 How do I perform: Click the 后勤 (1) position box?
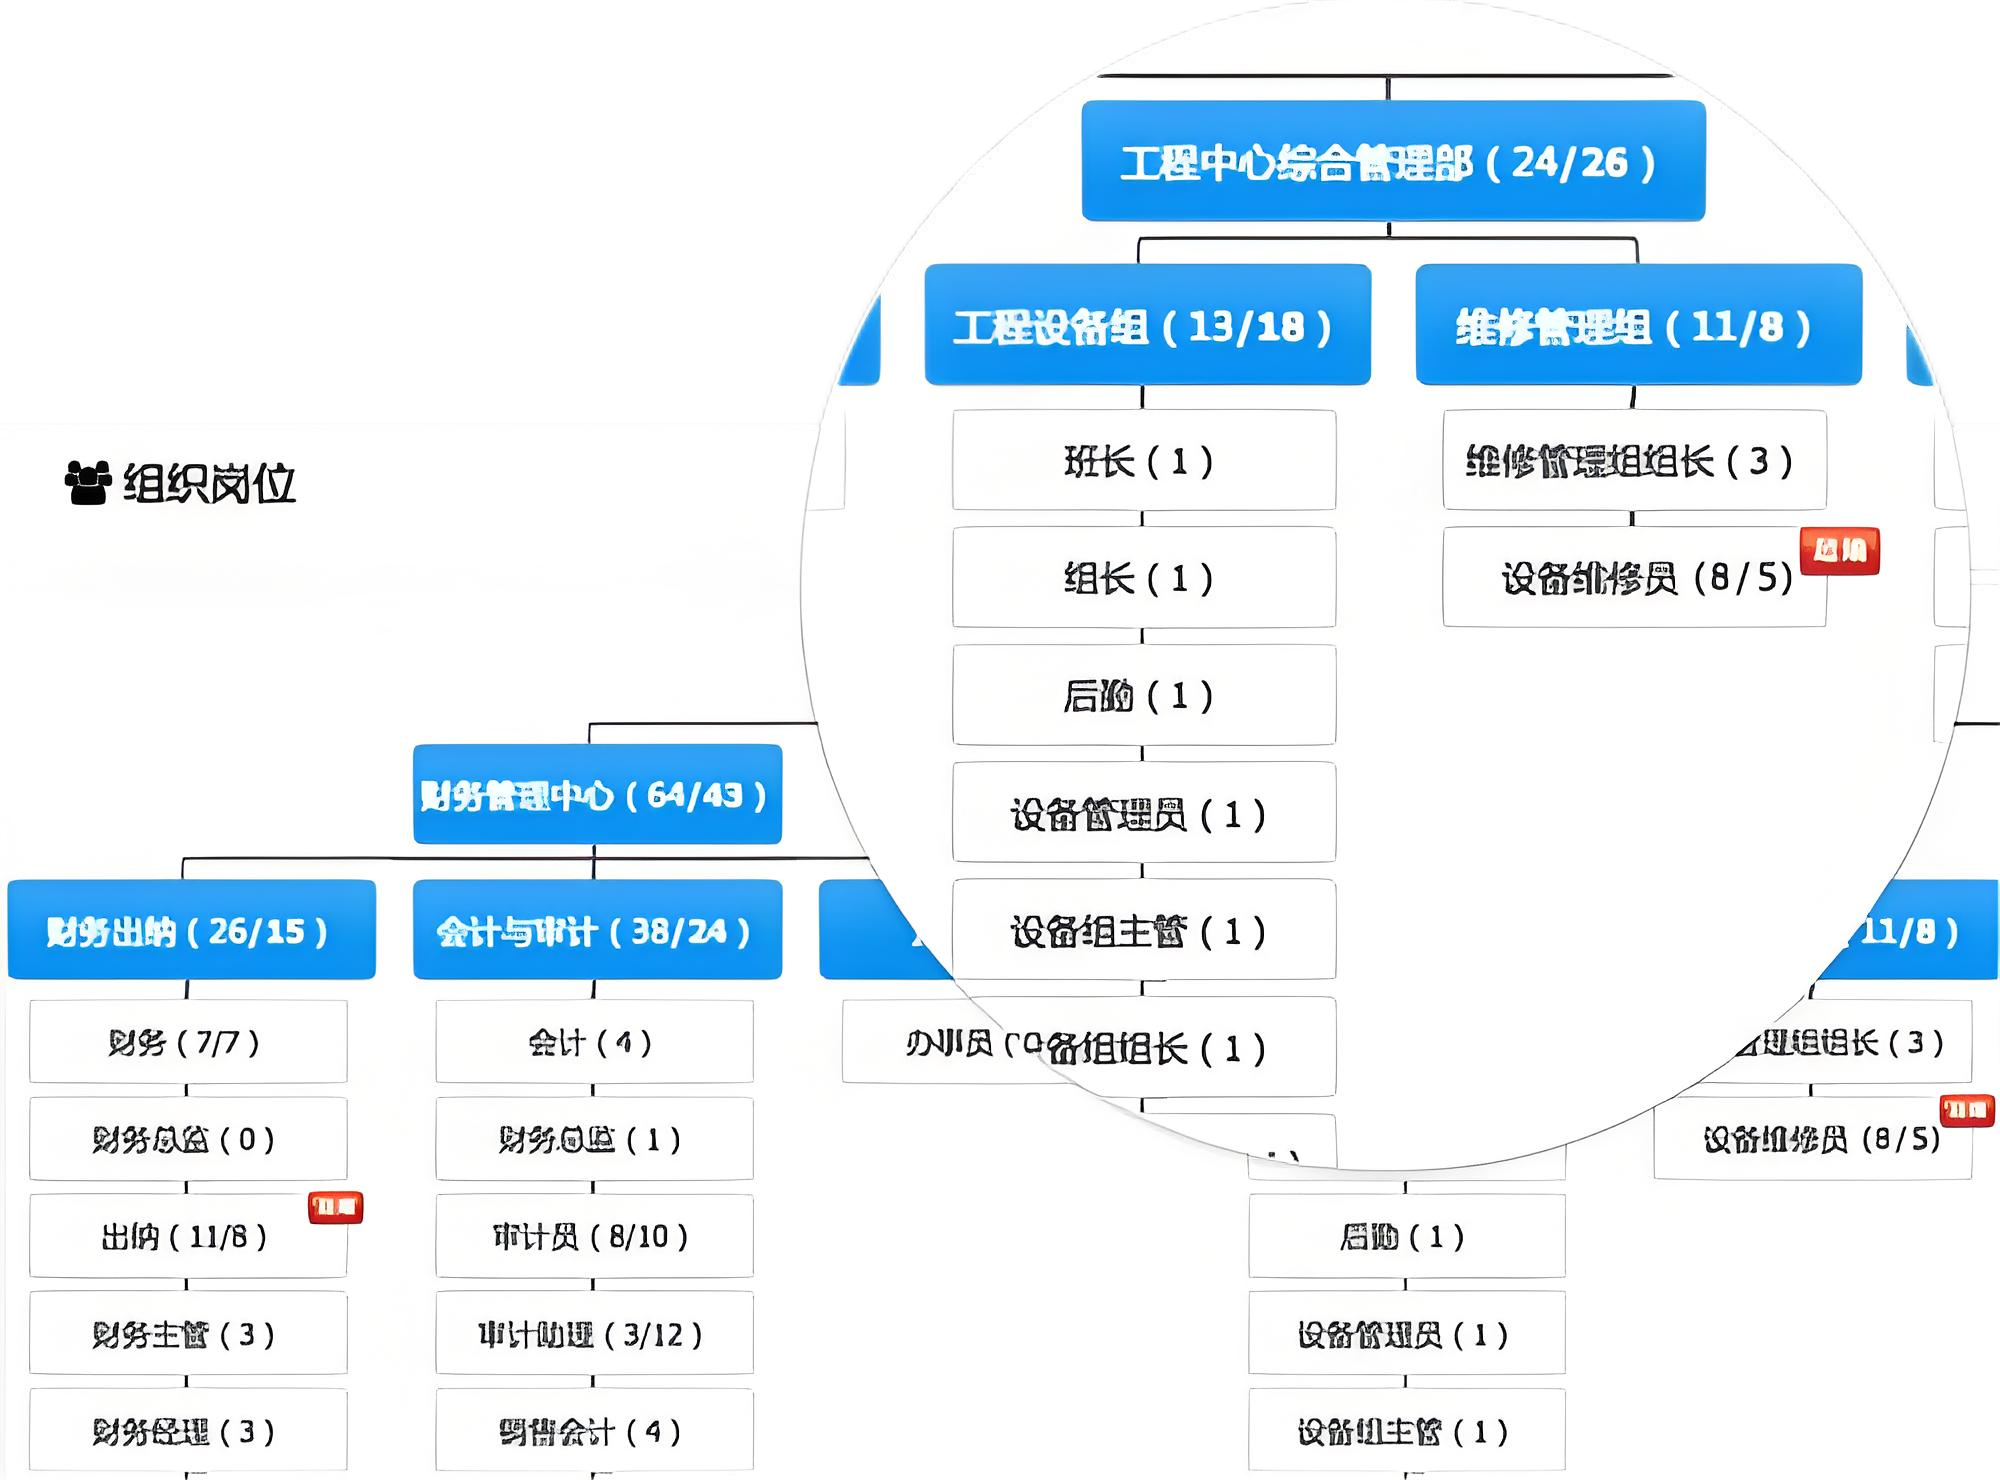click(1145, 694)
